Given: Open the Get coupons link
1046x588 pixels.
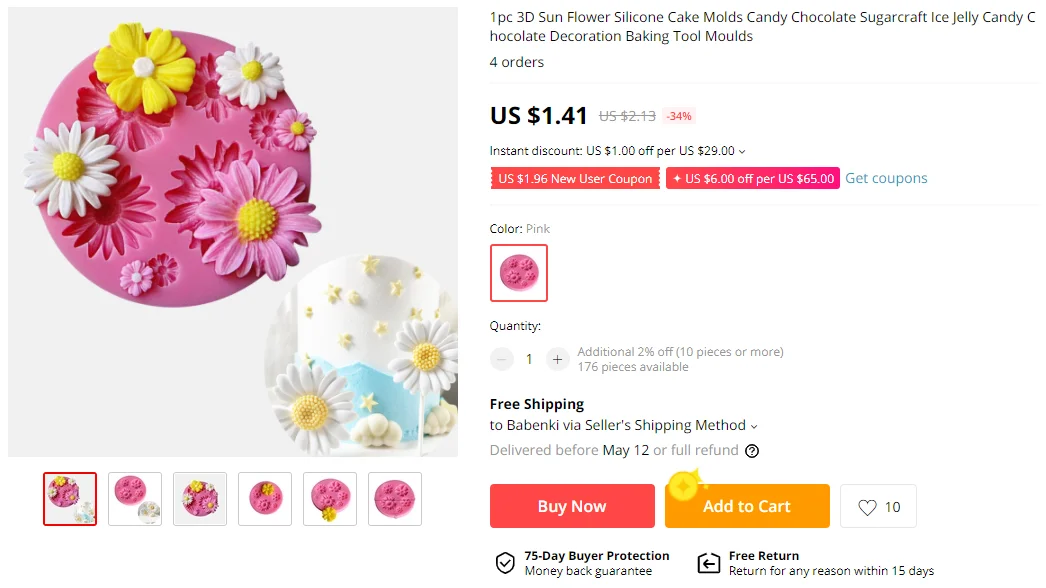Looking at the screenshot, I should point(886,179).
